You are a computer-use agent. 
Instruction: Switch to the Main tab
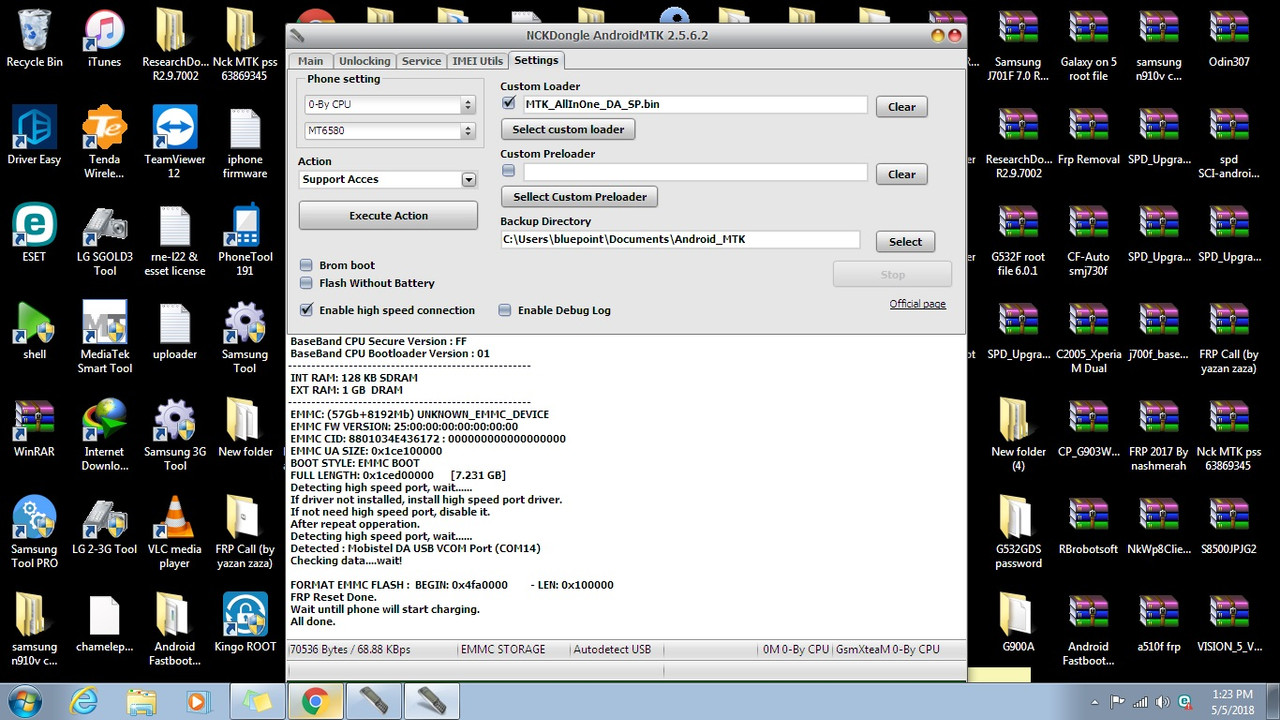(311, 61)
